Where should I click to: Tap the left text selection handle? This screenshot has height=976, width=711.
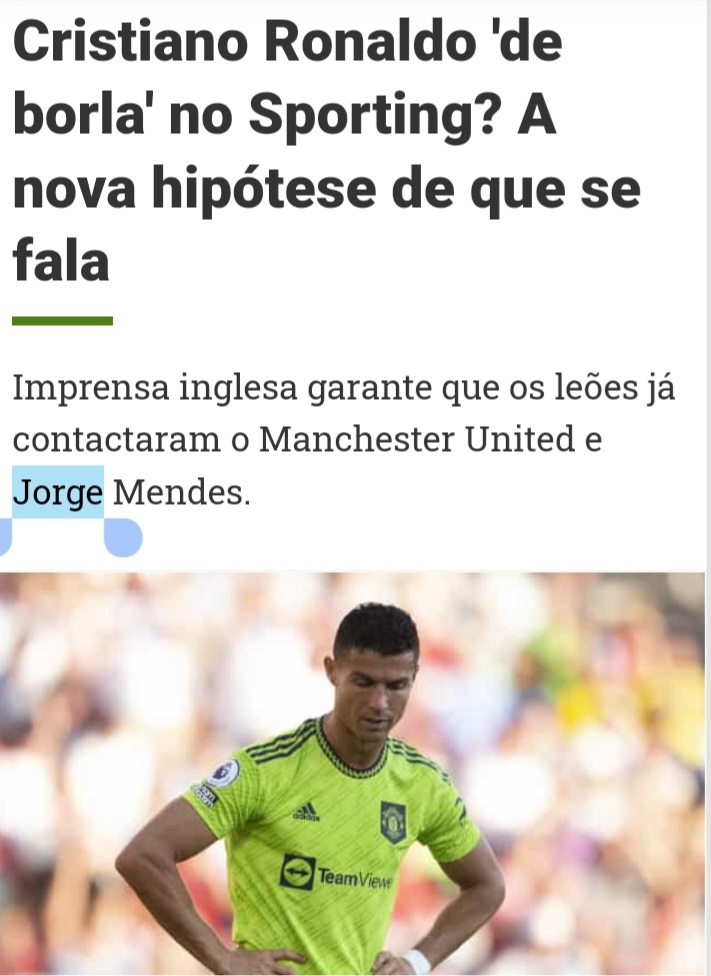(x=5, y=537)
